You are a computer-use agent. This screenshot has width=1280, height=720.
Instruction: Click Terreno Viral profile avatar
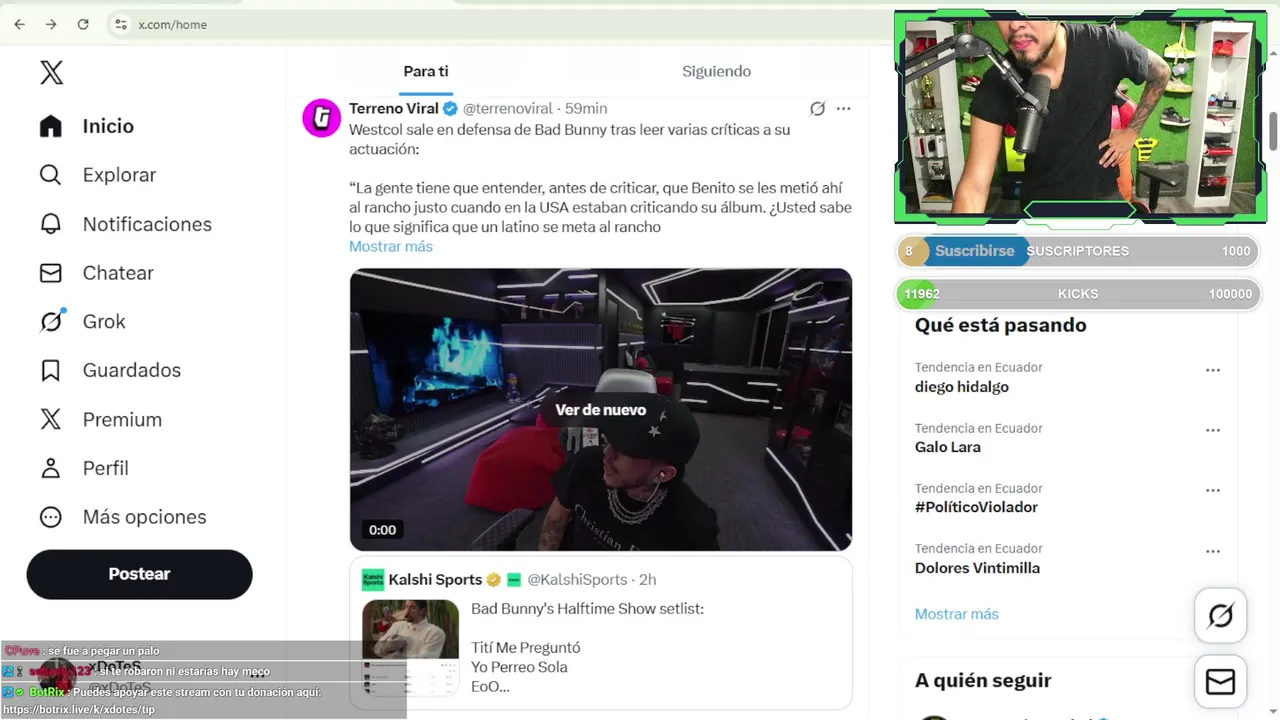tap(321, 118)
